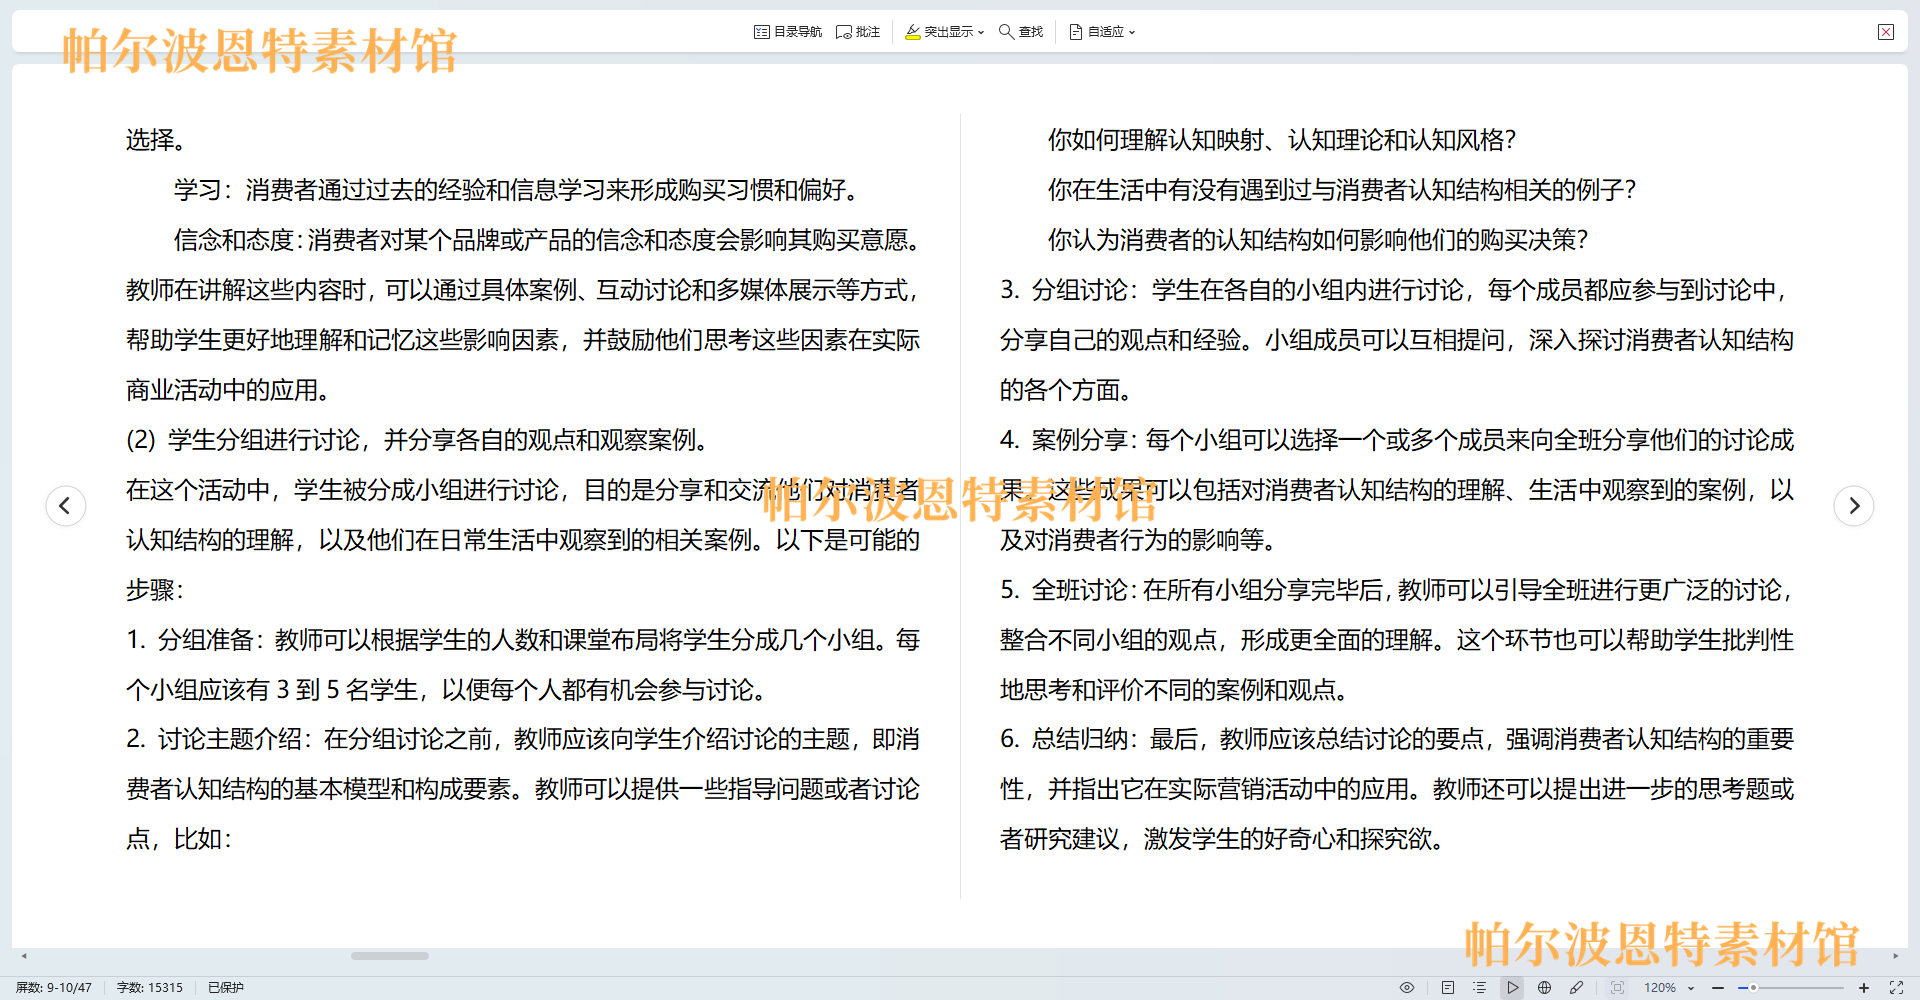Click the line 商业活动中的应用。
The image size is (1920, 1000).
228,390
